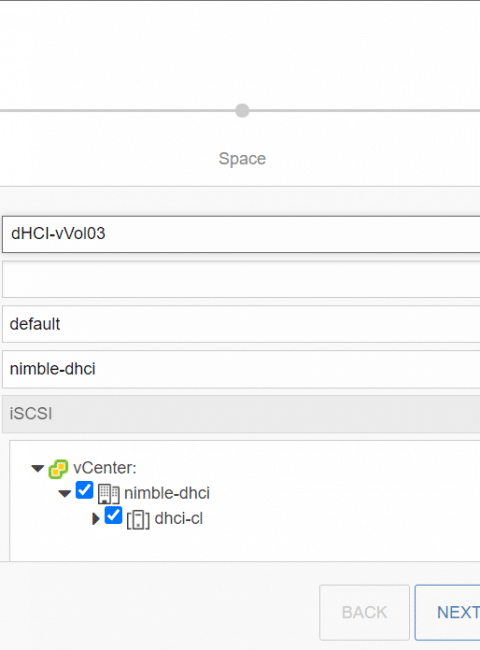Click the Space wizard step label
This screenshot has height=650, width=480.
242,159
